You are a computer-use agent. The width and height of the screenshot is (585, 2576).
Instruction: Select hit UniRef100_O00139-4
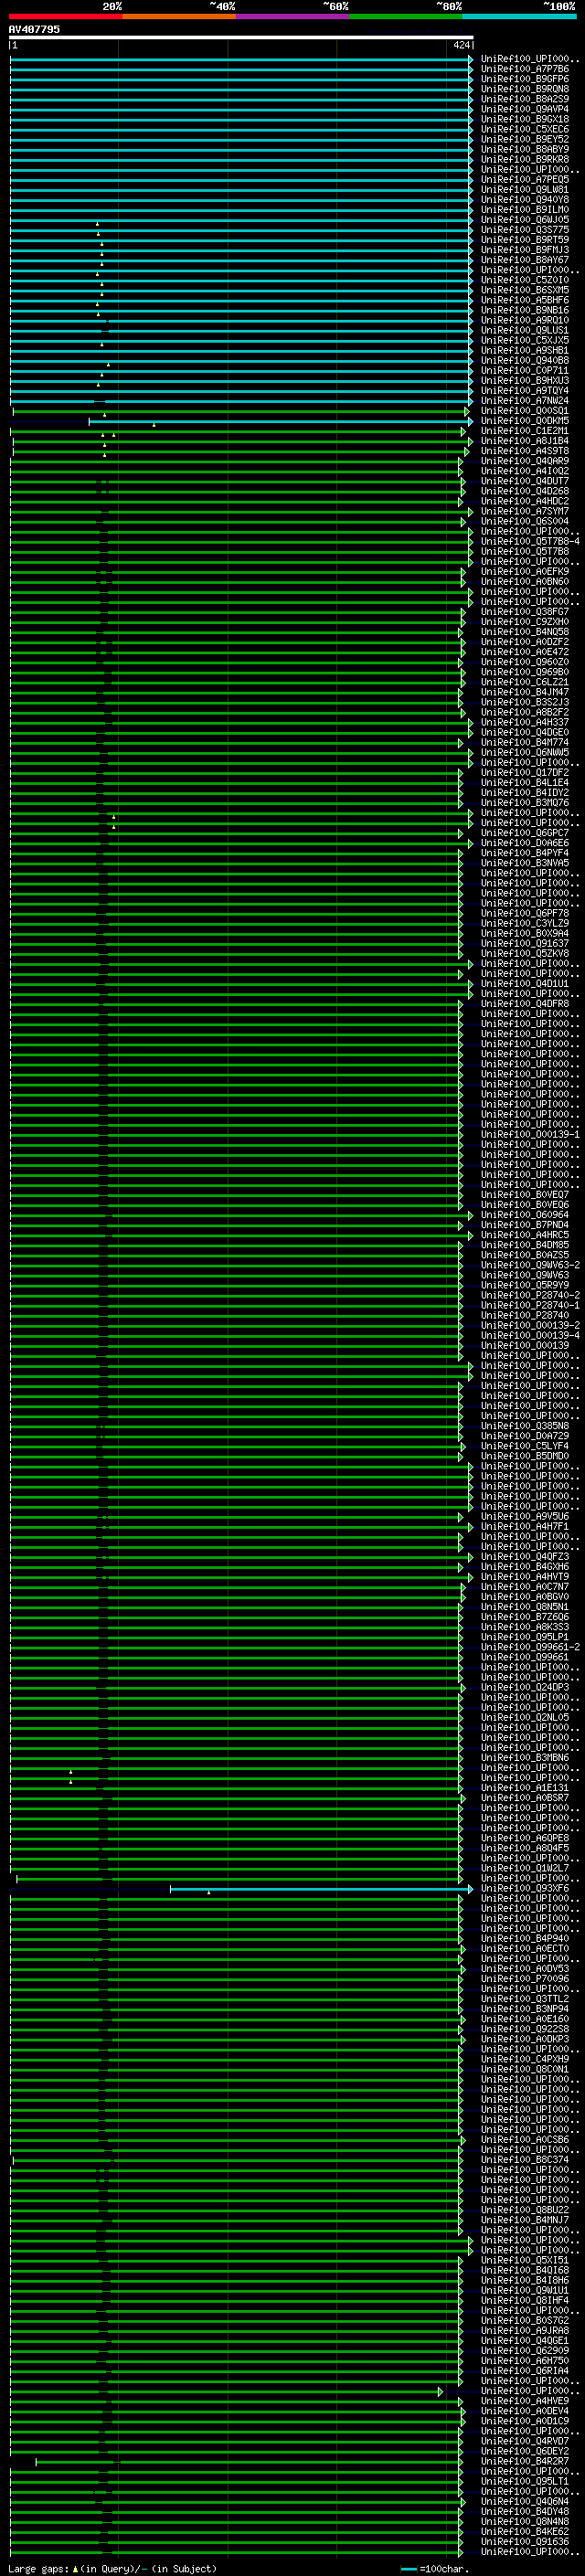click(x=530, y=1335)
